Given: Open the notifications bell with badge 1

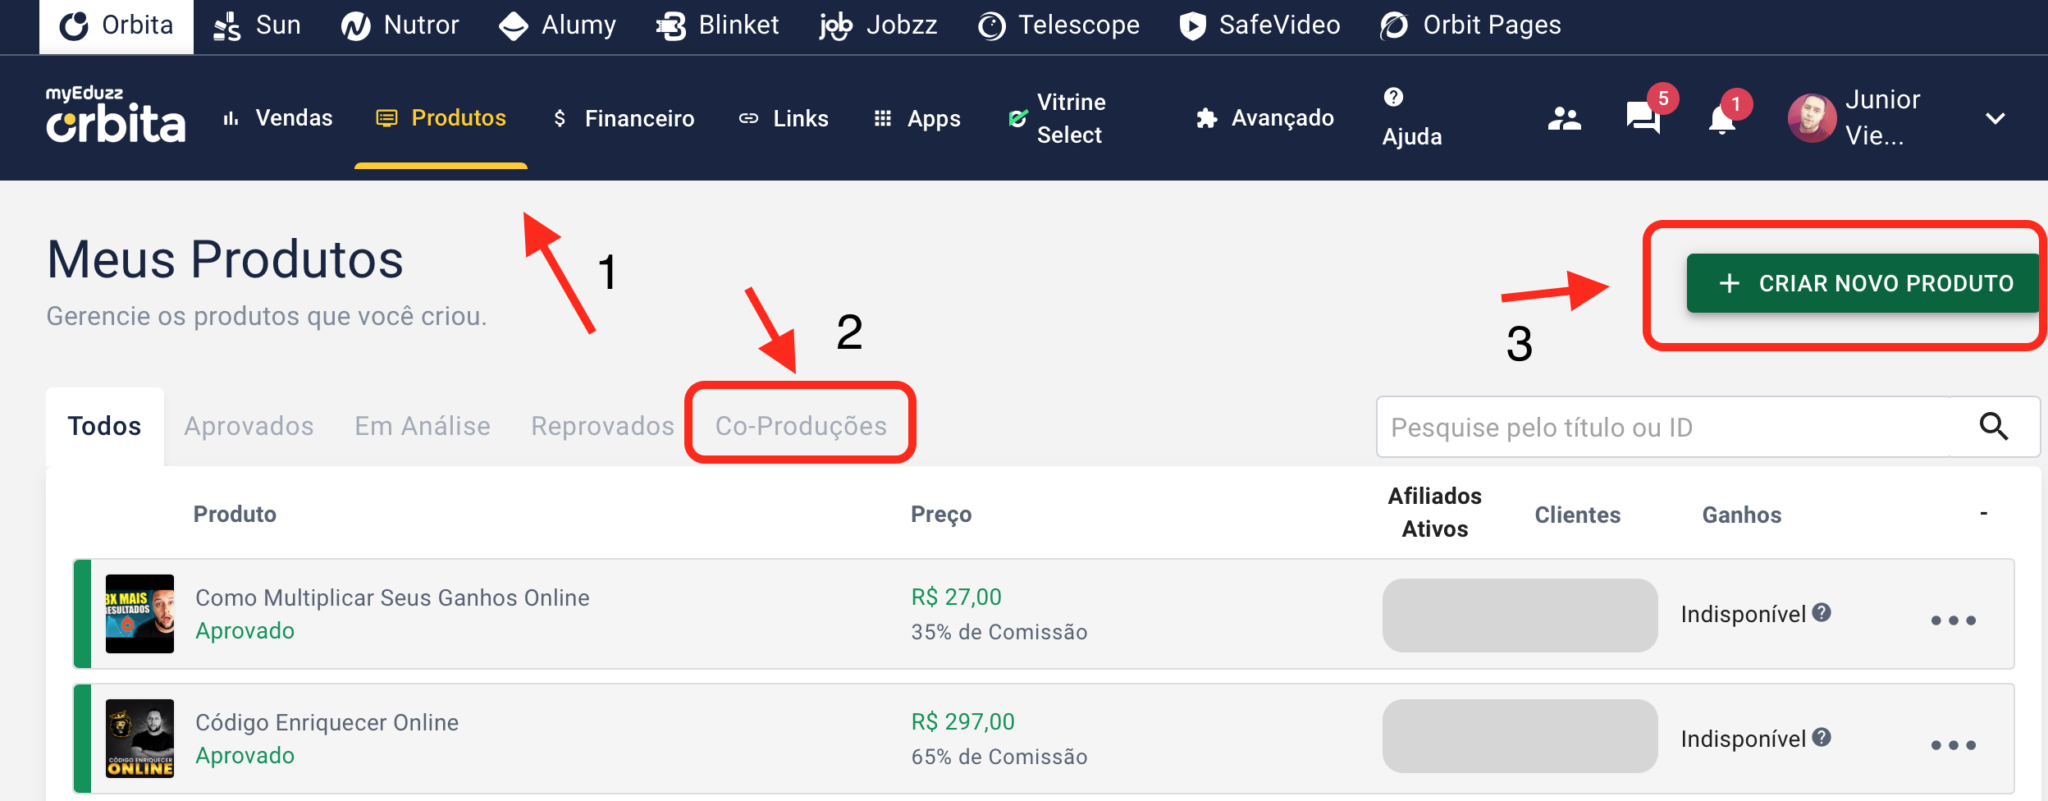Looking at the screenshot, I should tap(1722, 118).
